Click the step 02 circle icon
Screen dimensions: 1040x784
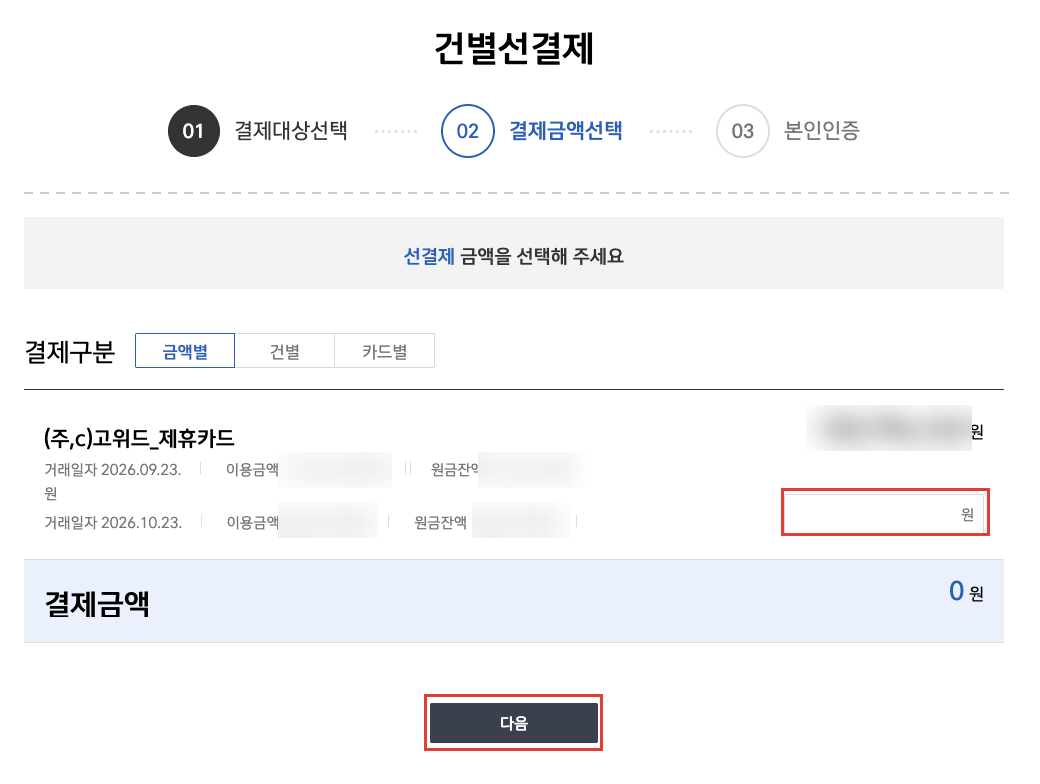pos(468,131)
